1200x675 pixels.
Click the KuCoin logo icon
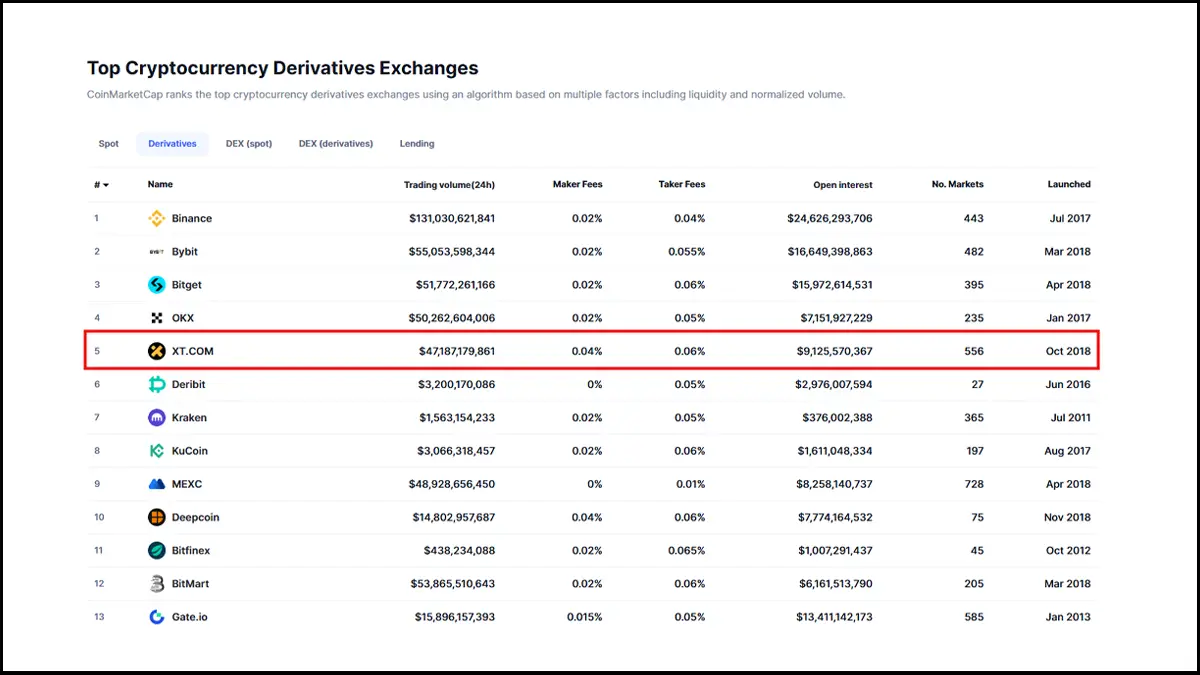click(x=156, y=451)
